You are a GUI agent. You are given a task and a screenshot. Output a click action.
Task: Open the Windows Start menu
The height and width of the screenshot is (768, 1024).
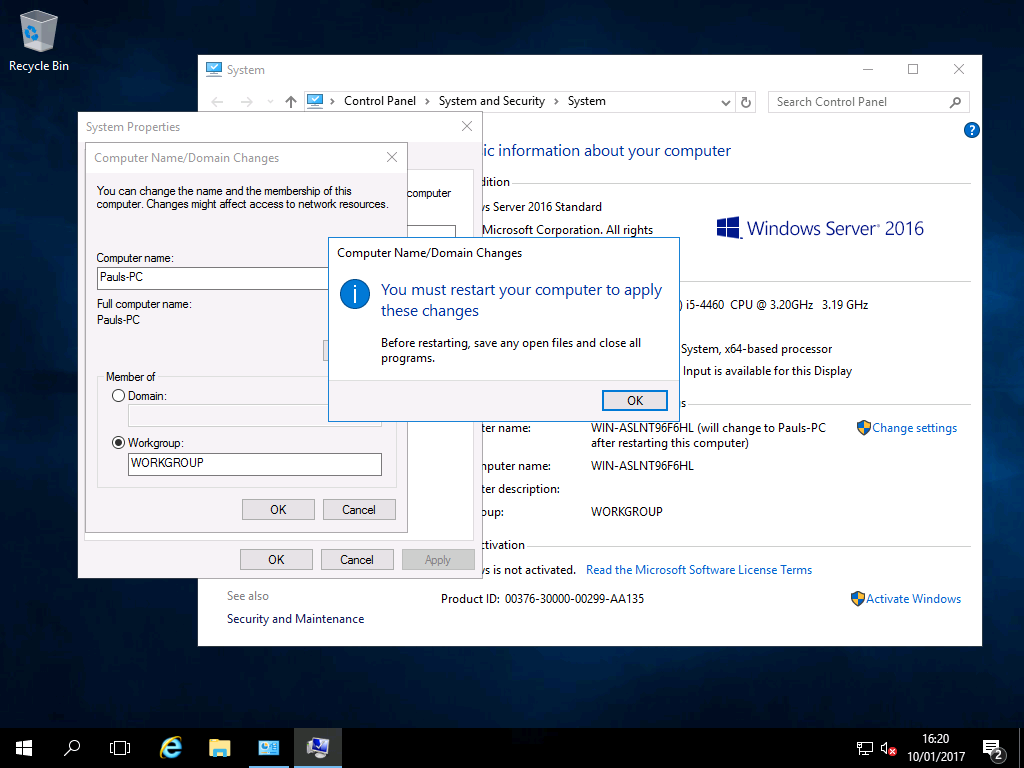[x=24, y=748]
